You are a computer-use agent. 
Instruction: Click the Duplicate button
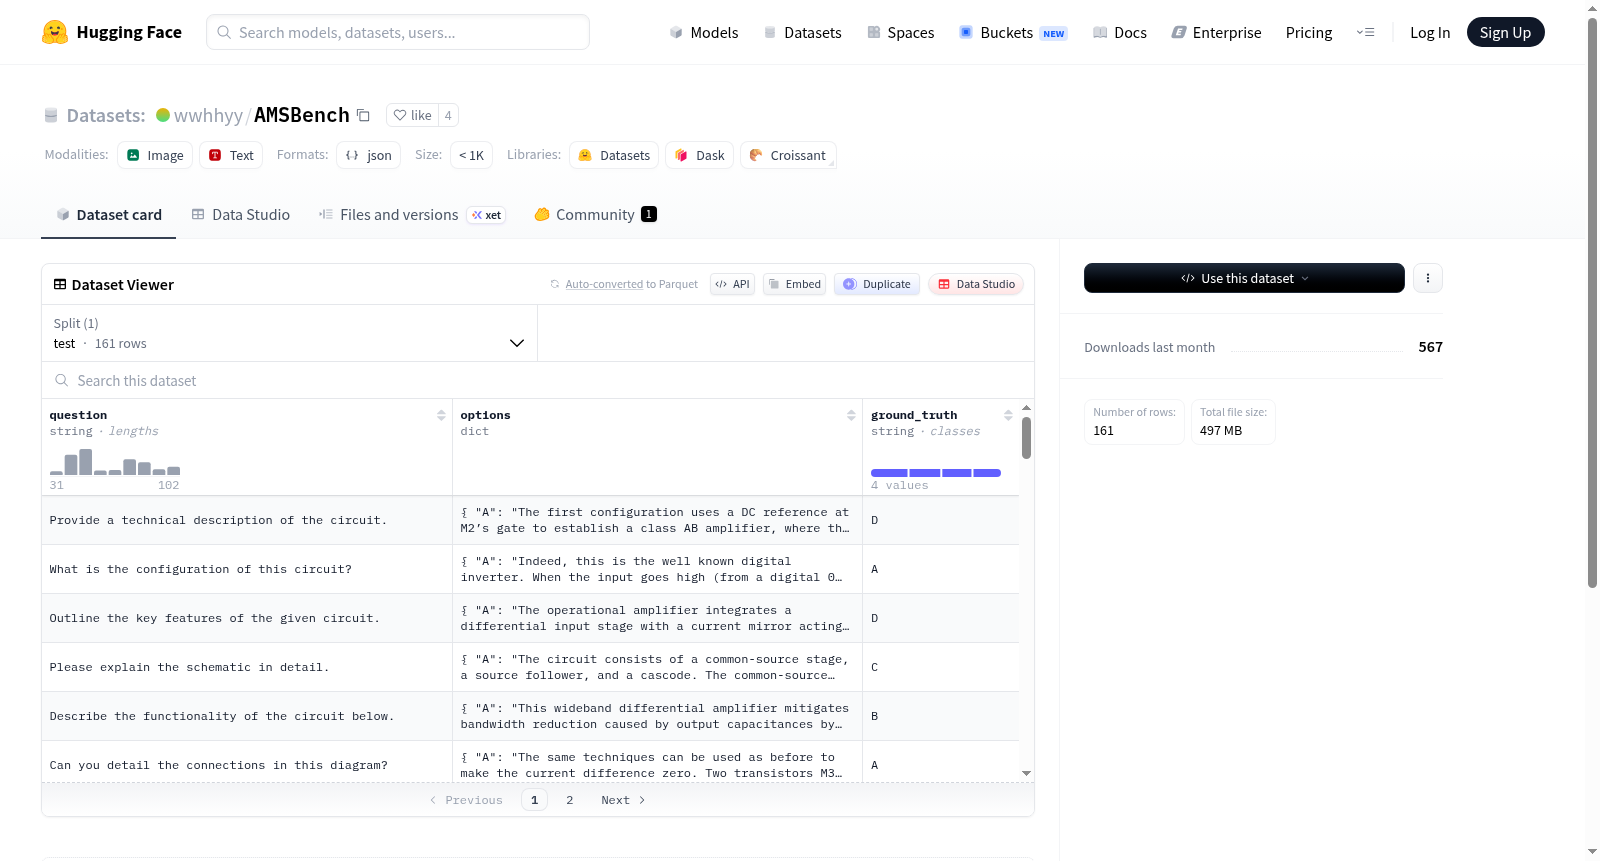coord(877,284)
